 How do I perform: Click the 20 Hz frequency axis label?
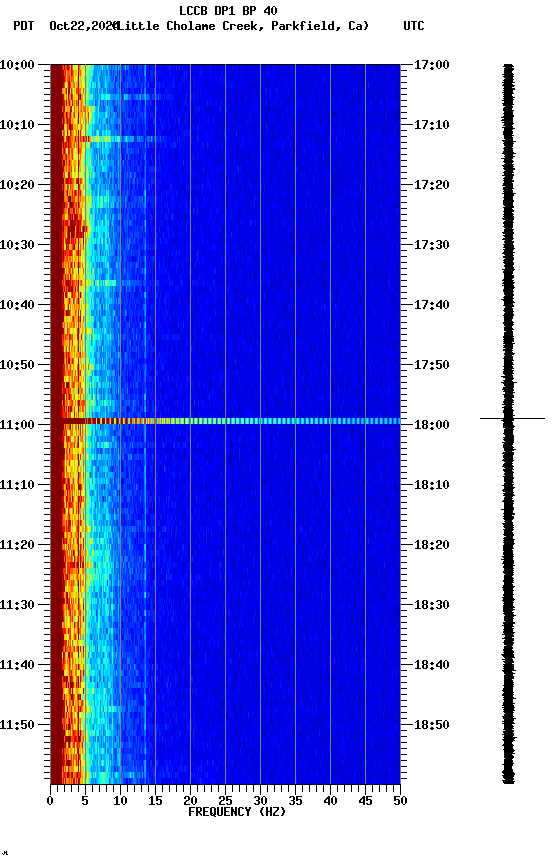[190, 801]
